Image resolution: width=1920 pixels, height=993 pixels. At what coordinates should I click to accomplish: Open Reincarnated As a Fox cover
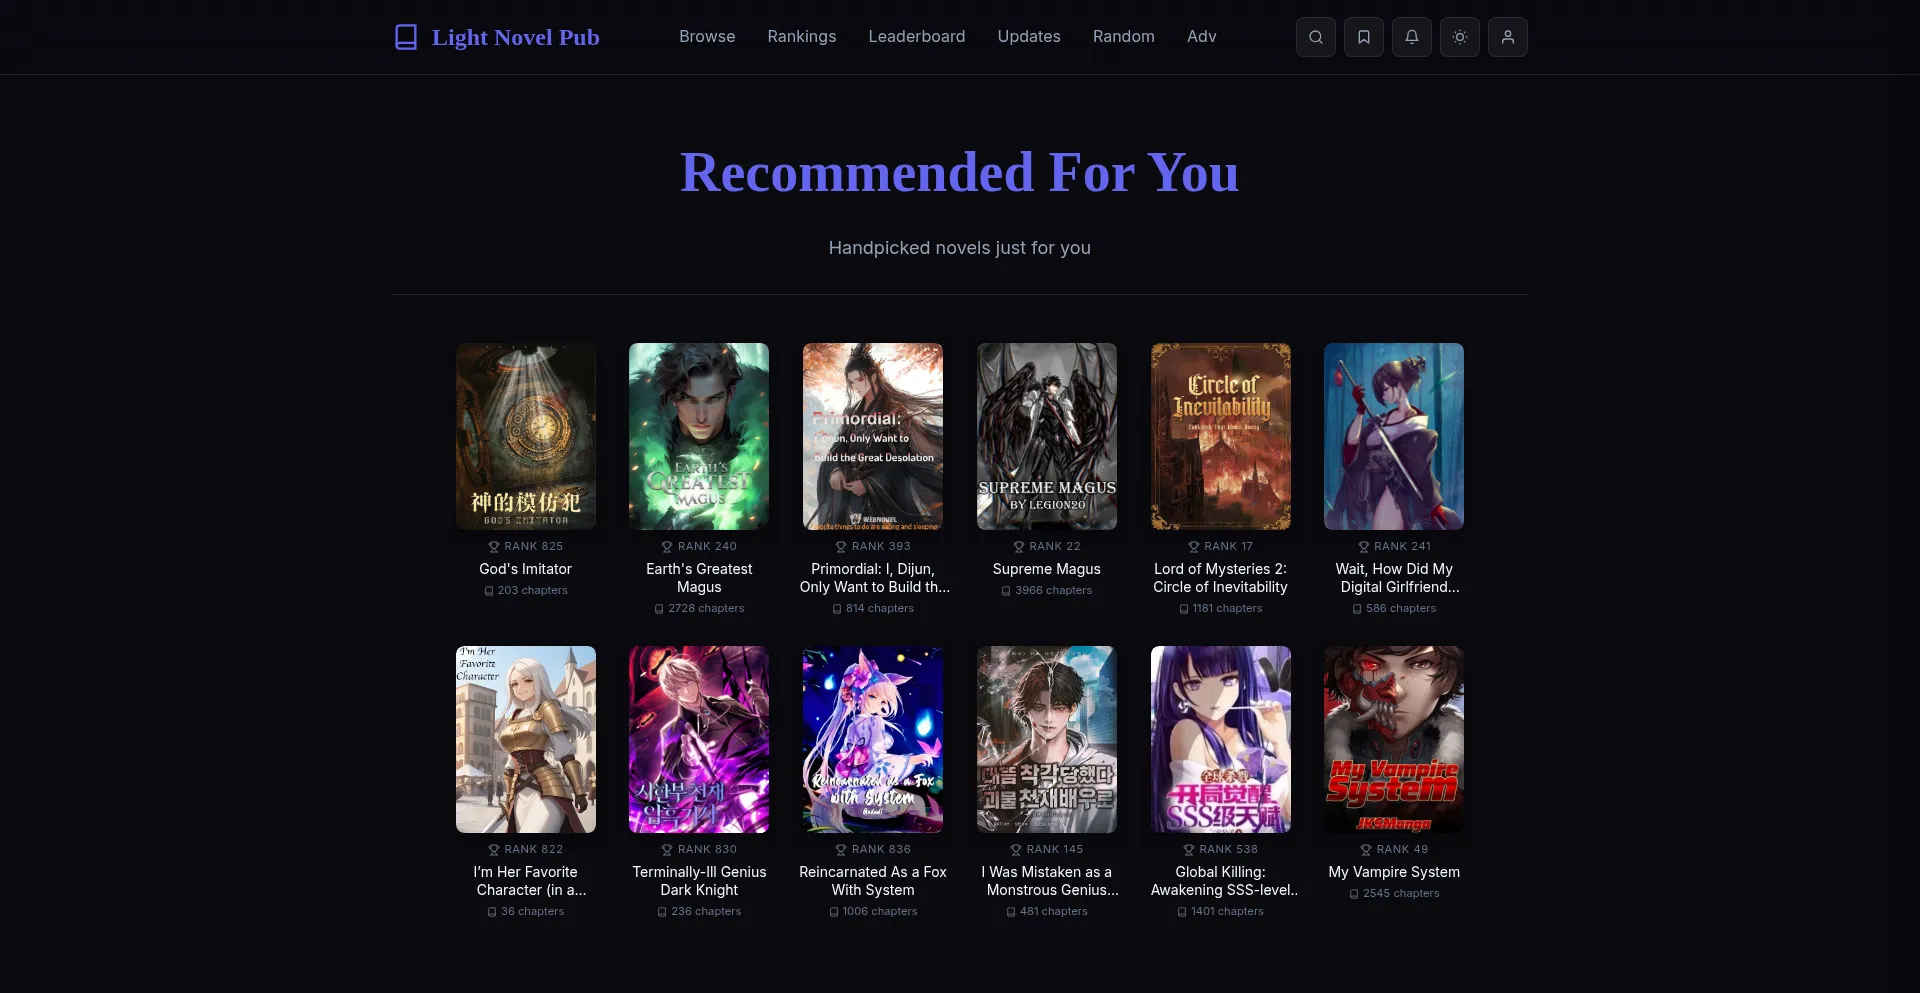[x=873, y=739]
